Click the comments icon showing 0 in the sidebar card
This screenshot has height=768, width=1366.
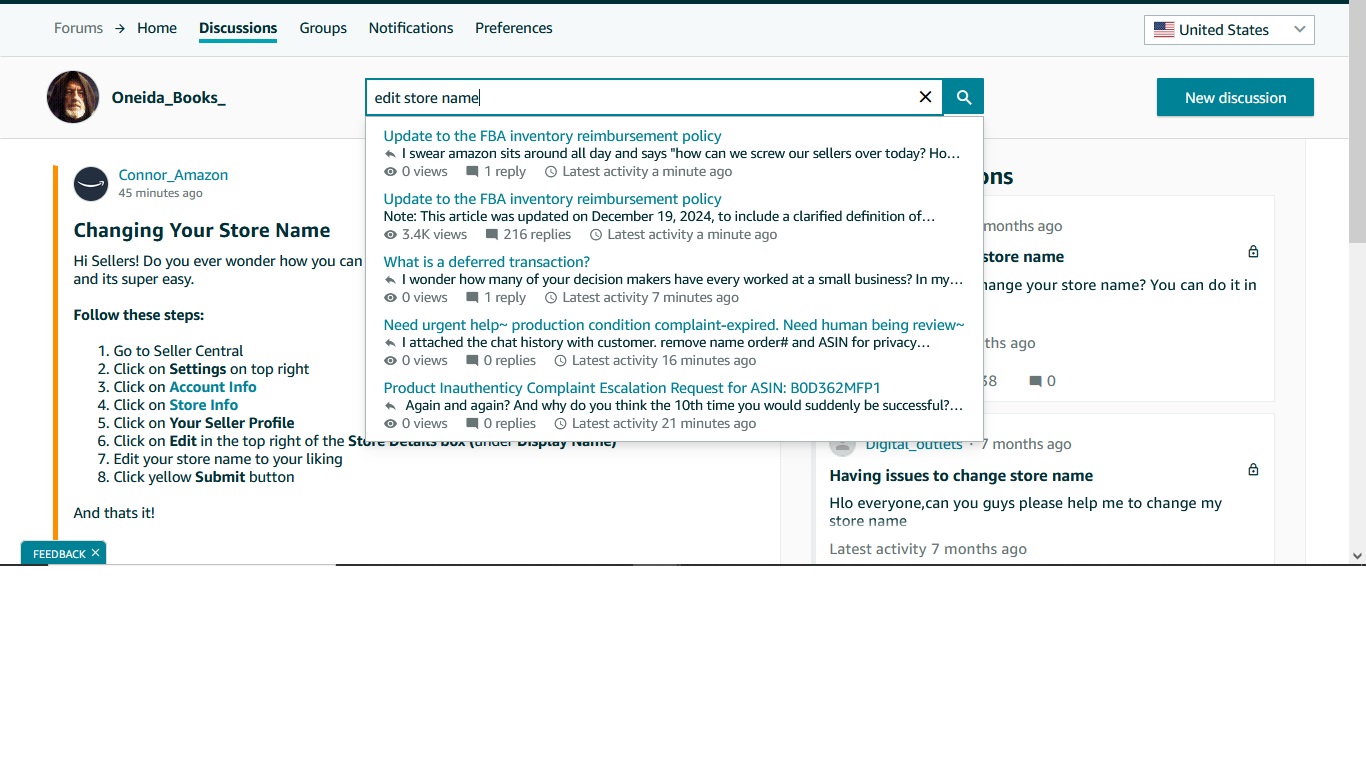1035,381
